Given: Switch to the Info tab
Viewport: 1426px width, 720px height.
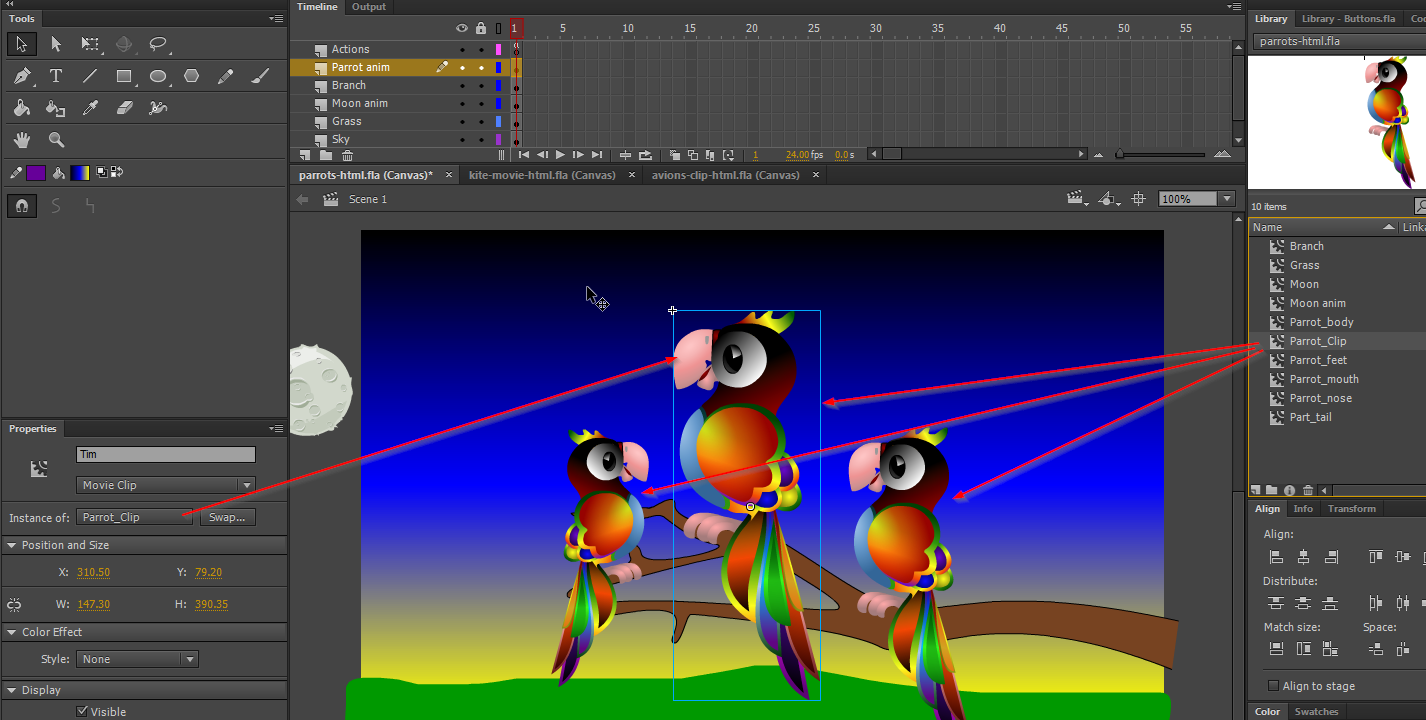Looking at the screenshot, I should click(x=1303, y=509).
